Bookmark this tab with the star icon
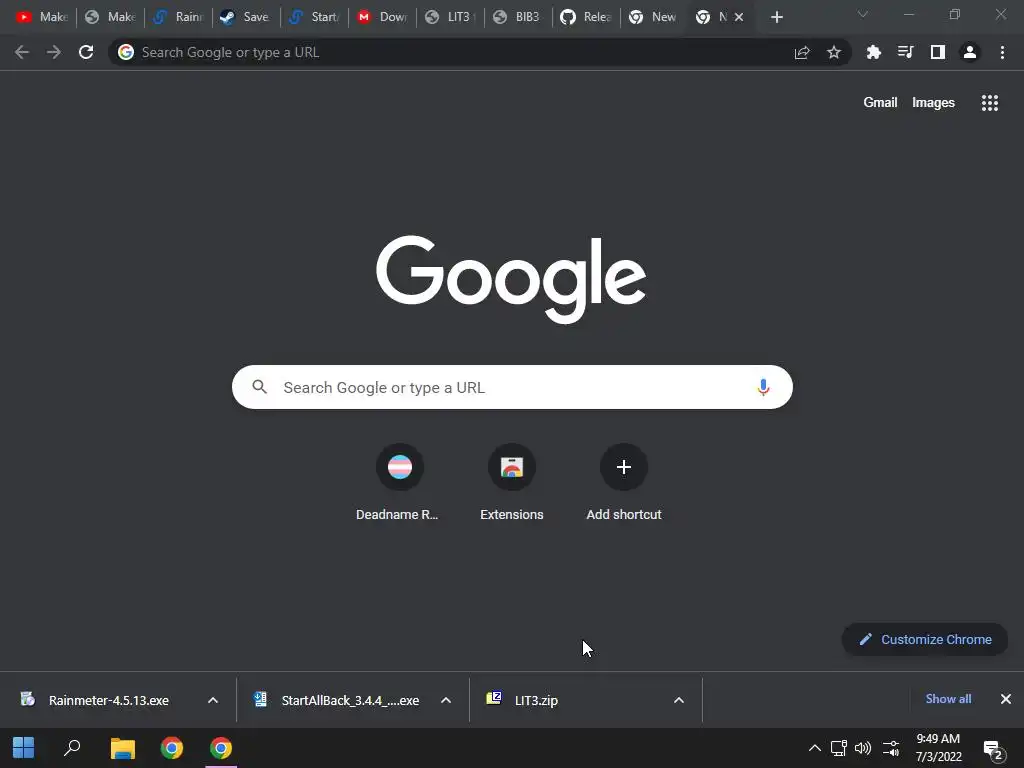The width and height of the screenshot is (1024, 768). (834, 52)
